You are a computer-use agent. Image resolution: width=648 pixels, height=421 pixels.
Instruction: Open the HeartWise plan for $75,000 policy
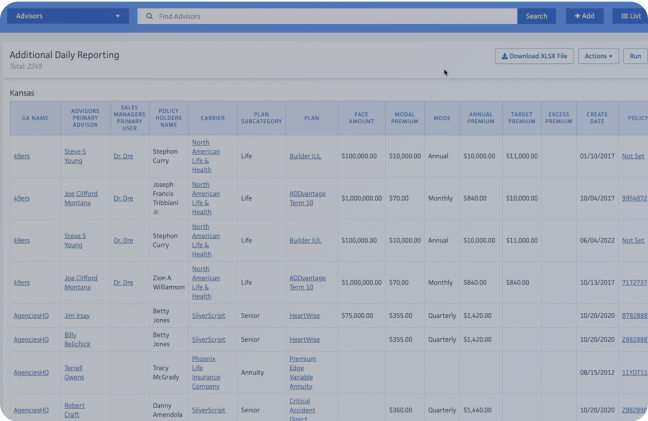[304, 314]
